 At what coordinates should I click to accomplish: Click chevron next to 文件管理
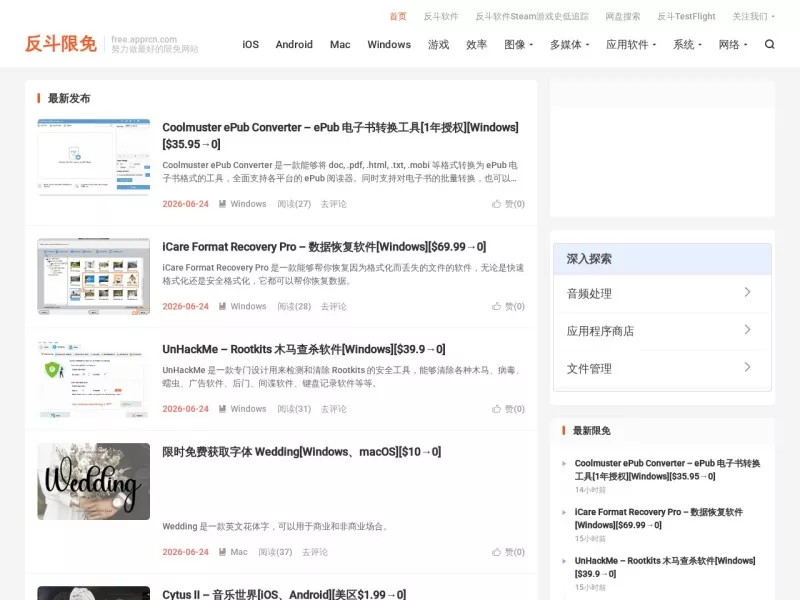747,367
